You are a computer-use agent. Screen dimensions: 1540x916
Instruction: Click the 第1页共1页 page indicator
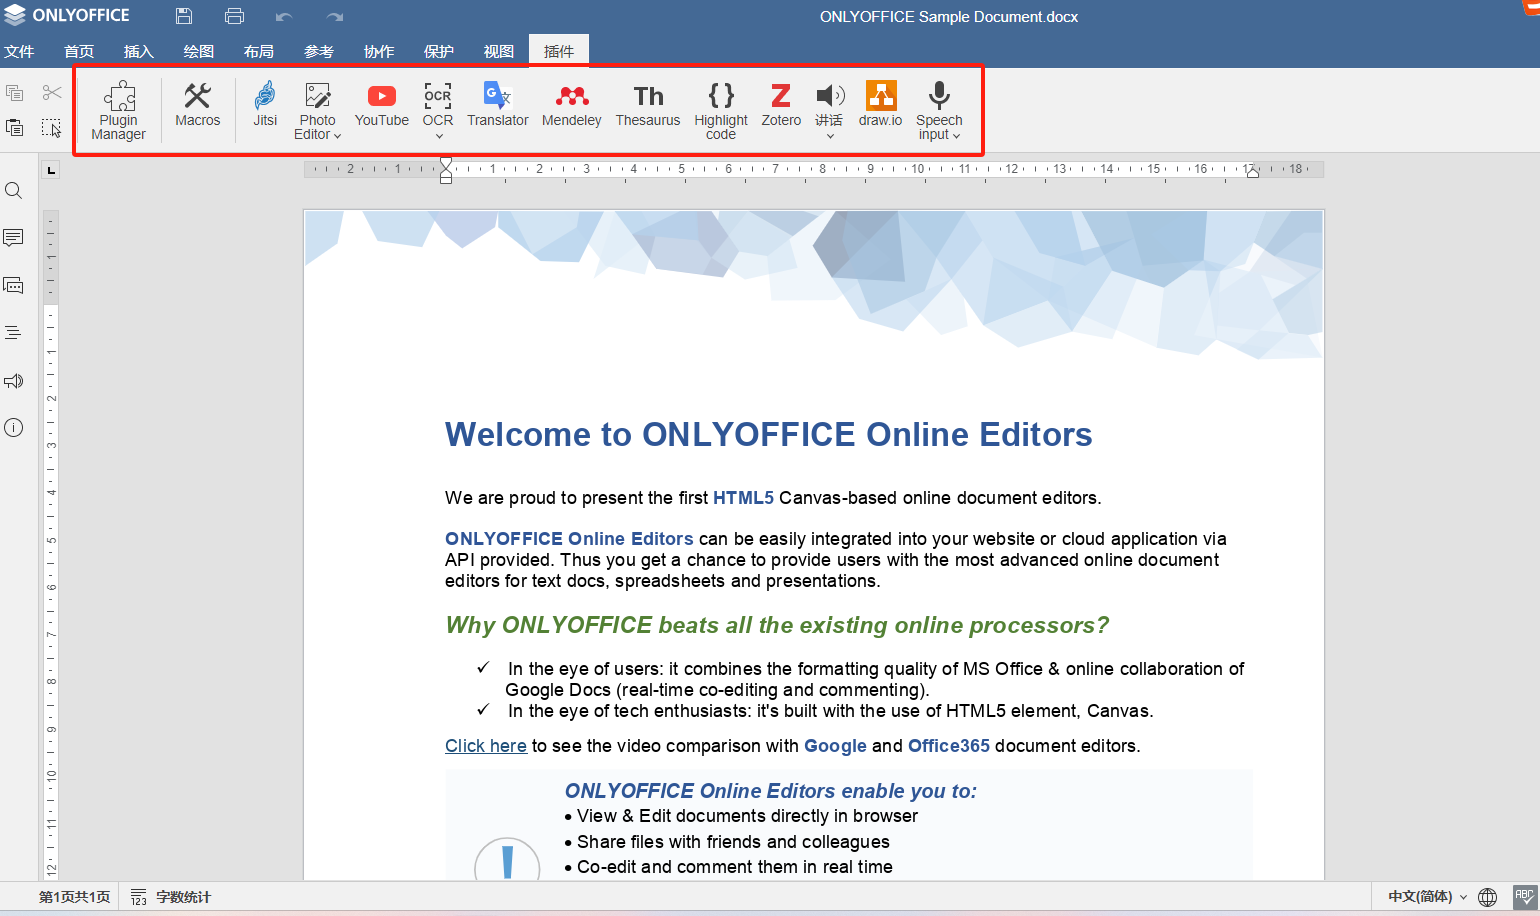point(74,897)
